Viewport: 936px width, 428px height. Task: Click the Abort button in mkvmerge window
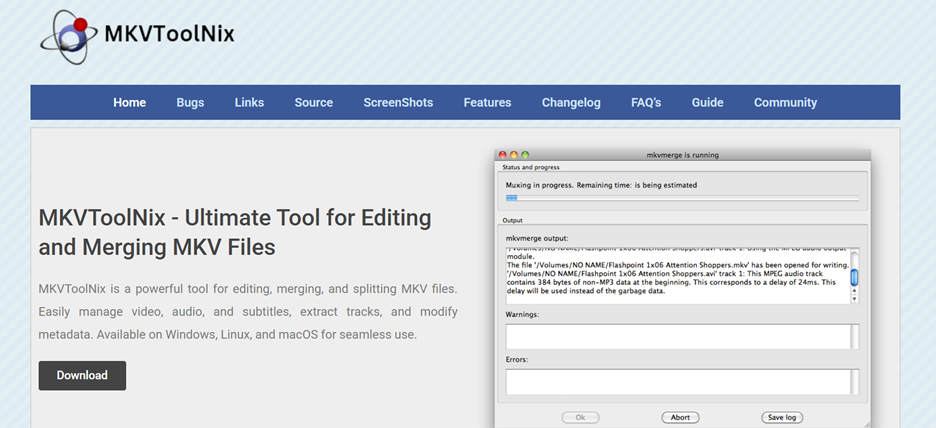680,417
